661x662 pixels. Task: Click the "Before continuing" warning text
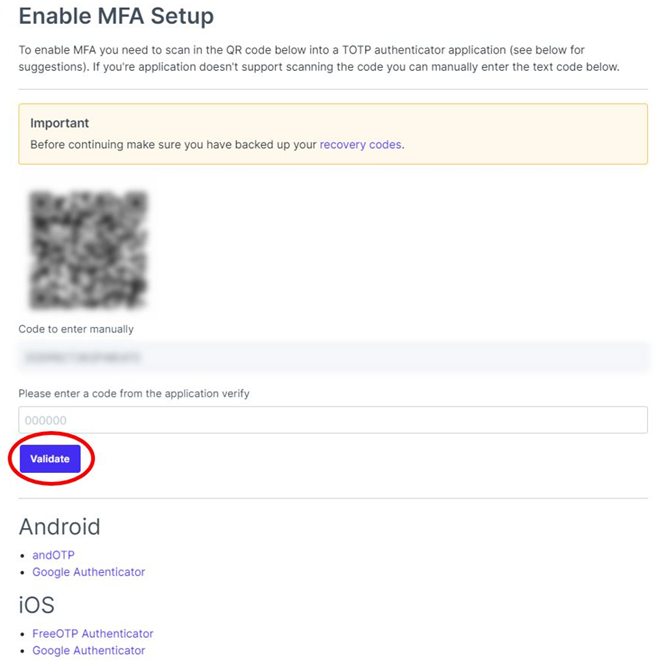point(170,145)
